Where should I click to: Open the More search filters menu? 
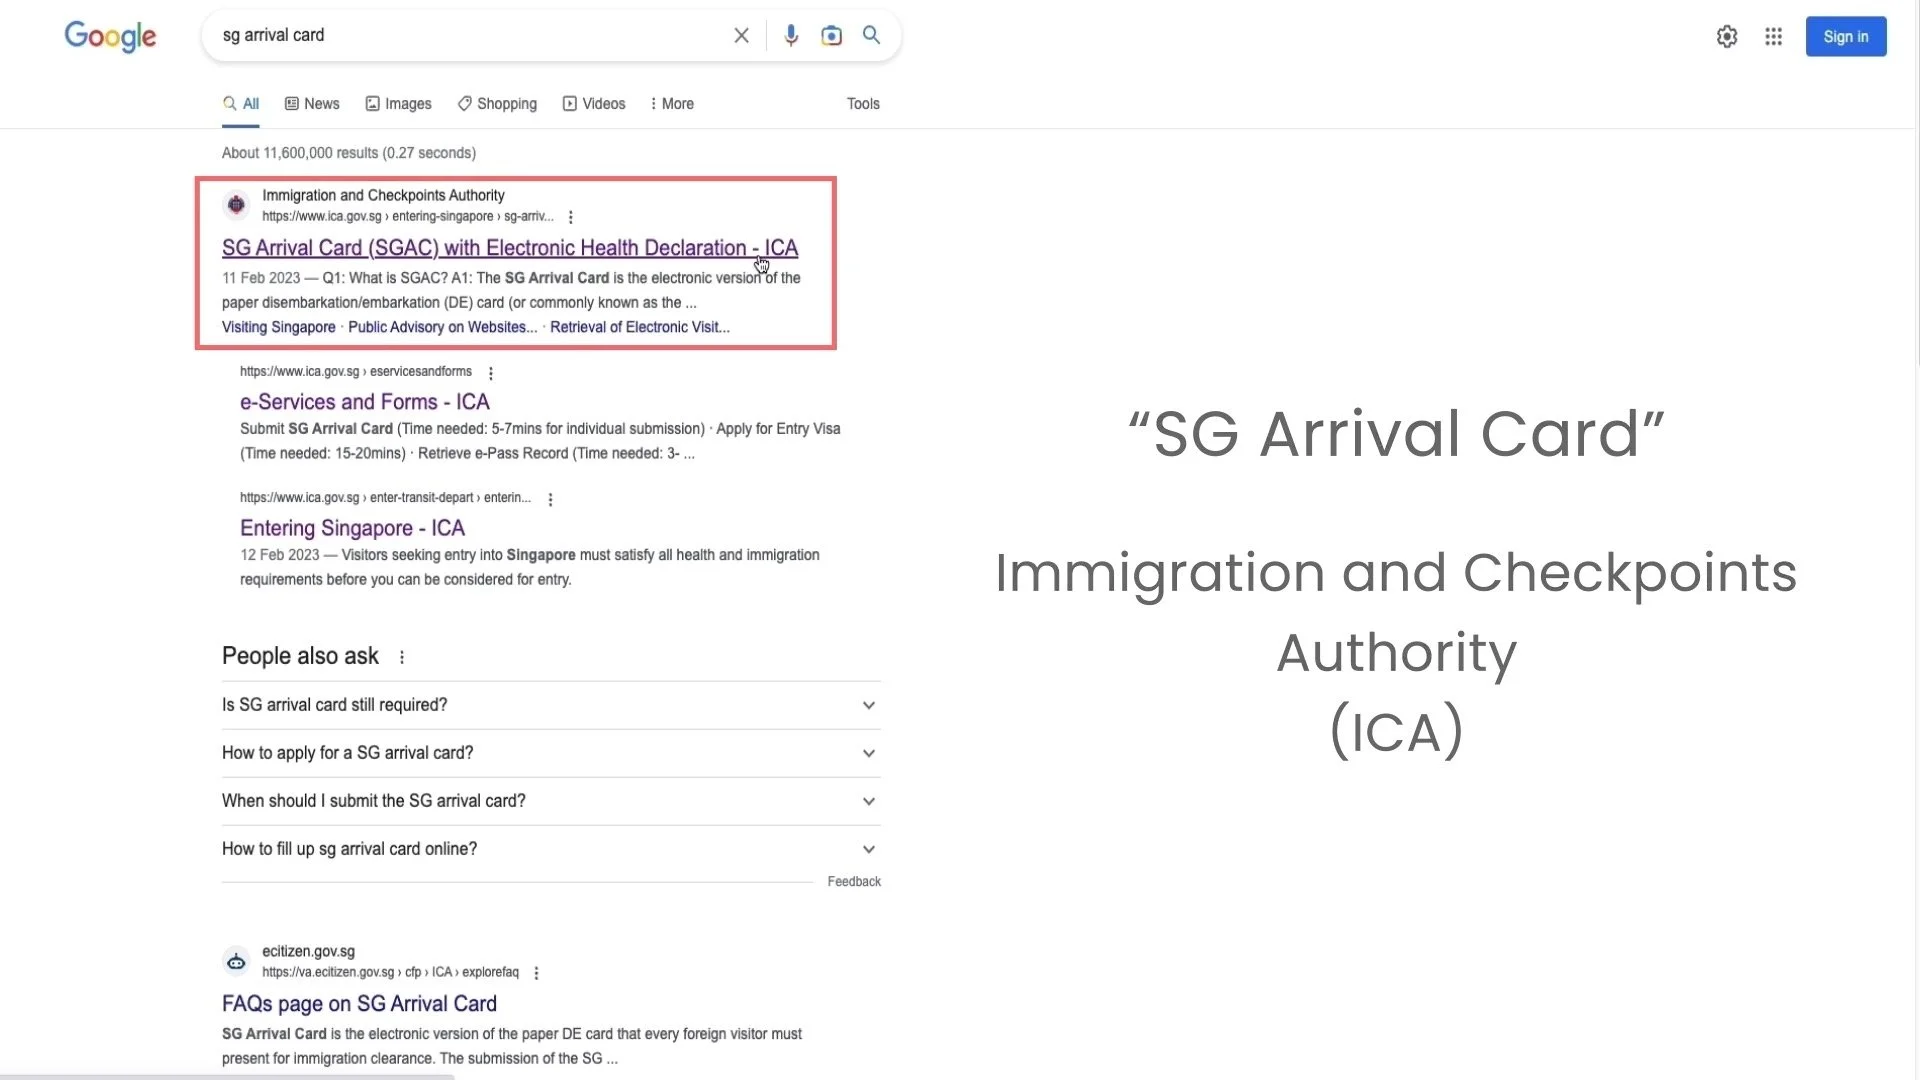(x=671, y=104)
